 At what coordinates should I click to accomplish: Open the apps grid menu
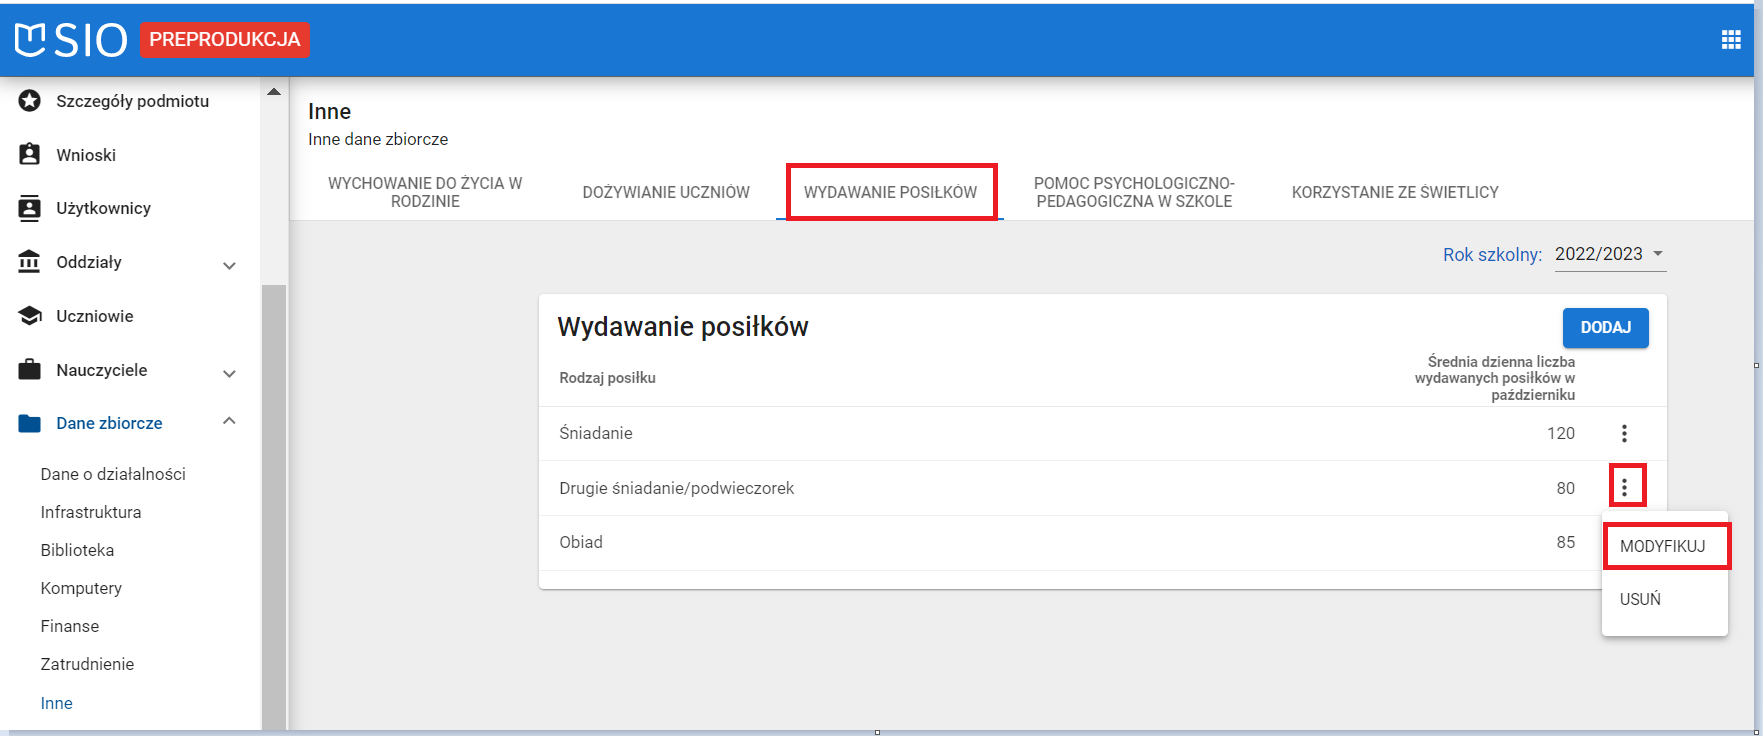pos(1731,40)
